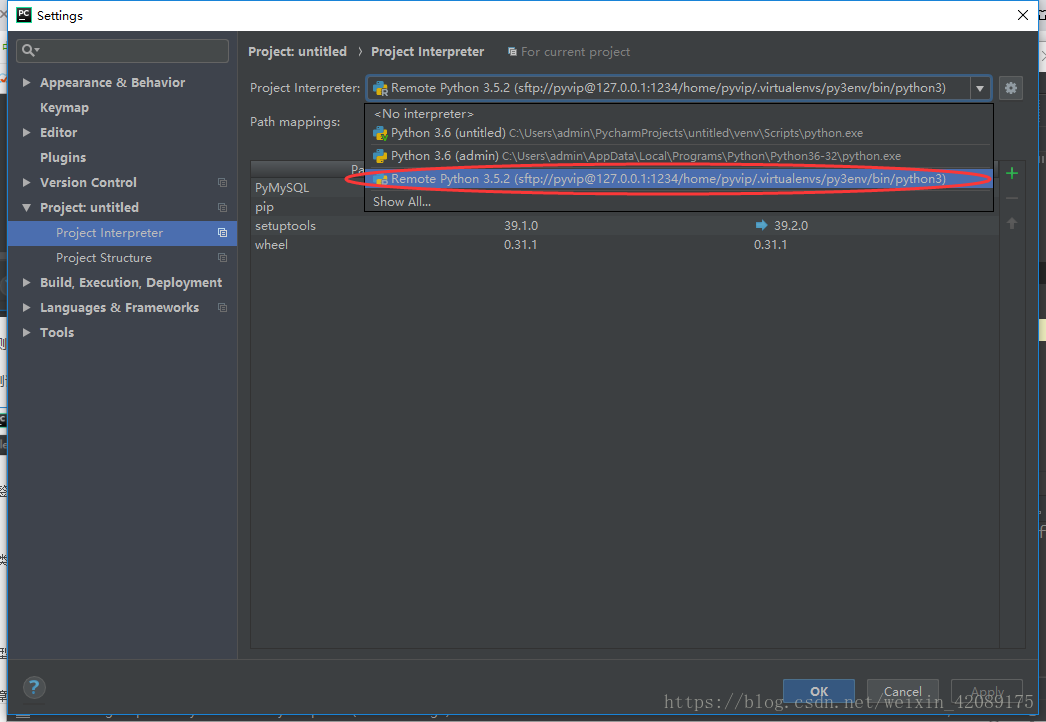
Task: Click the OK button
Action: click(x=819, y=691)
